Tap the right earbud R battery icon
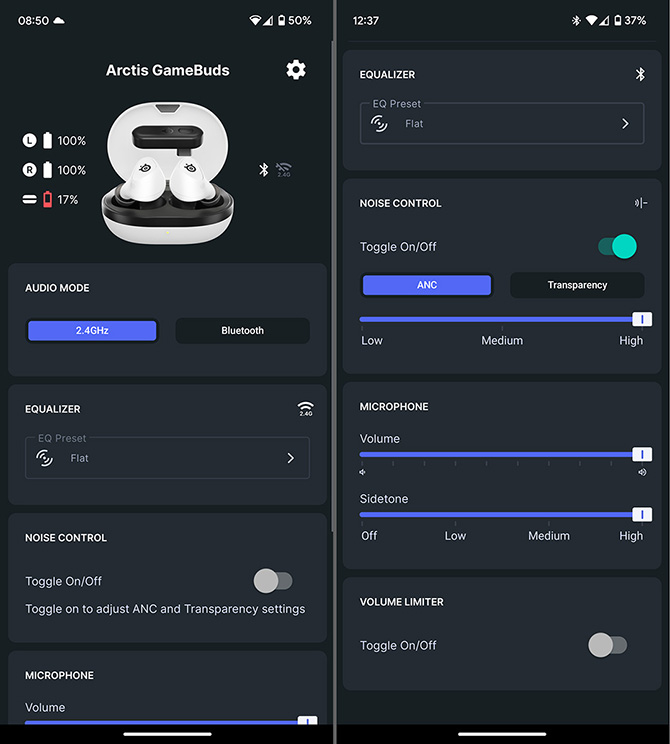 (47, 170)
